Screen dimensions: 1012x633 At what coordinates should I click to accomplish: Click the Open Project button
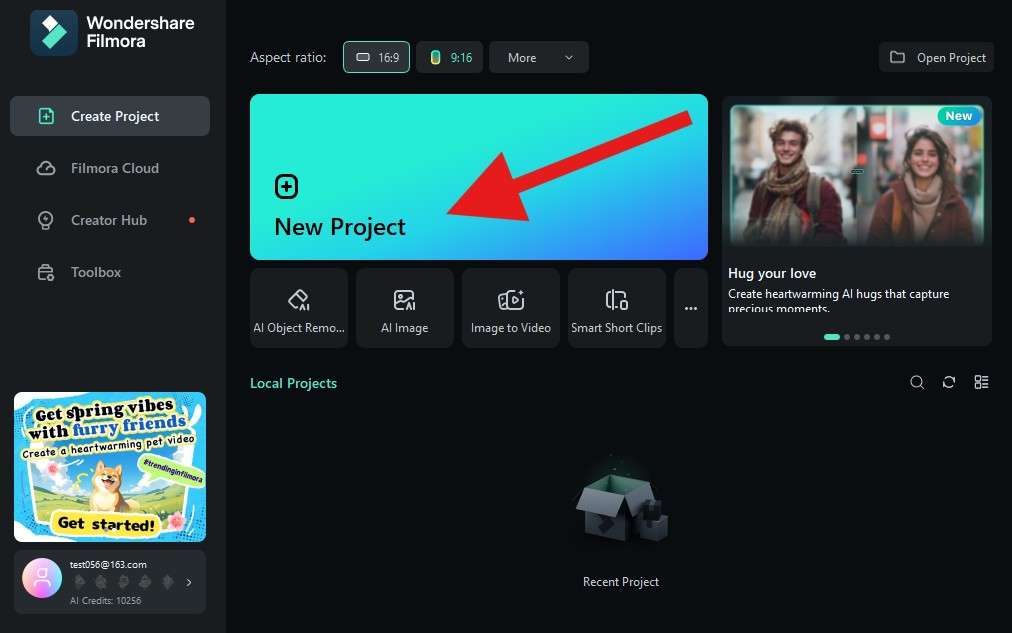click(936, 57)
